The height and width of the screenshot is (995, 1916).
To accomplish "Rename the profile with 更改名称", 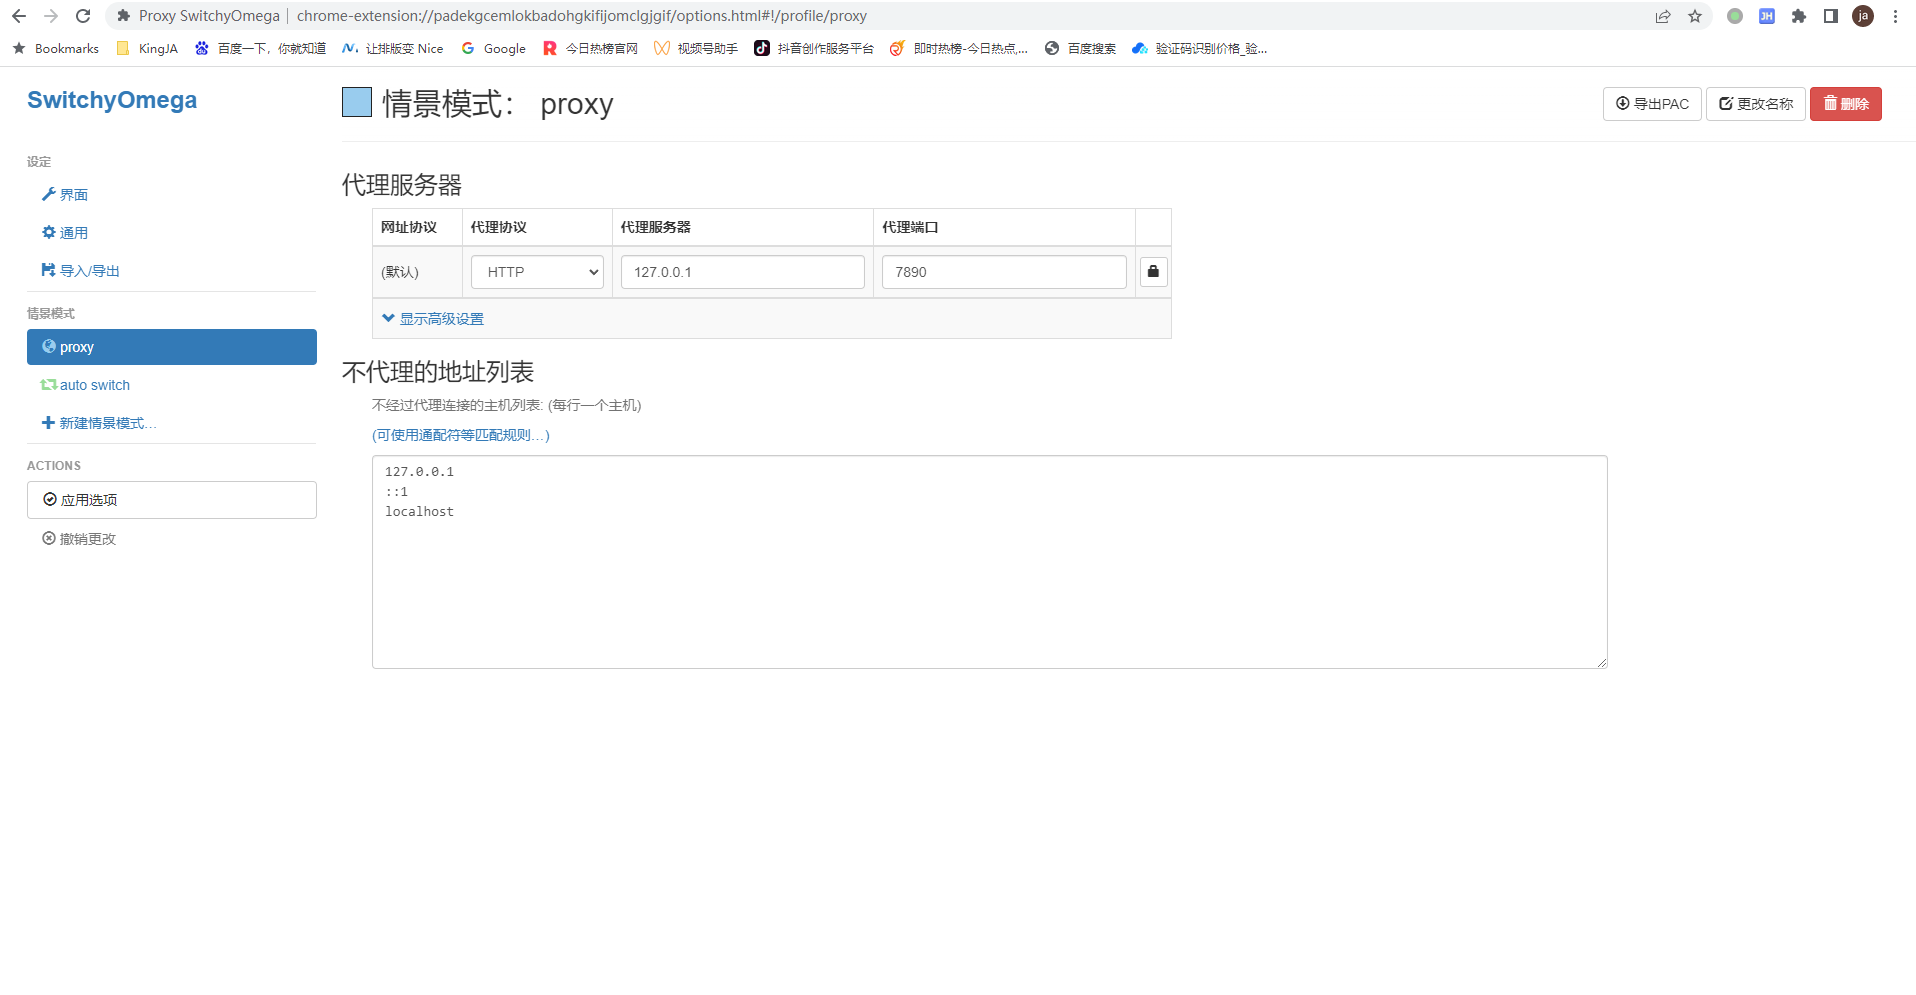I will [1756, 104].
